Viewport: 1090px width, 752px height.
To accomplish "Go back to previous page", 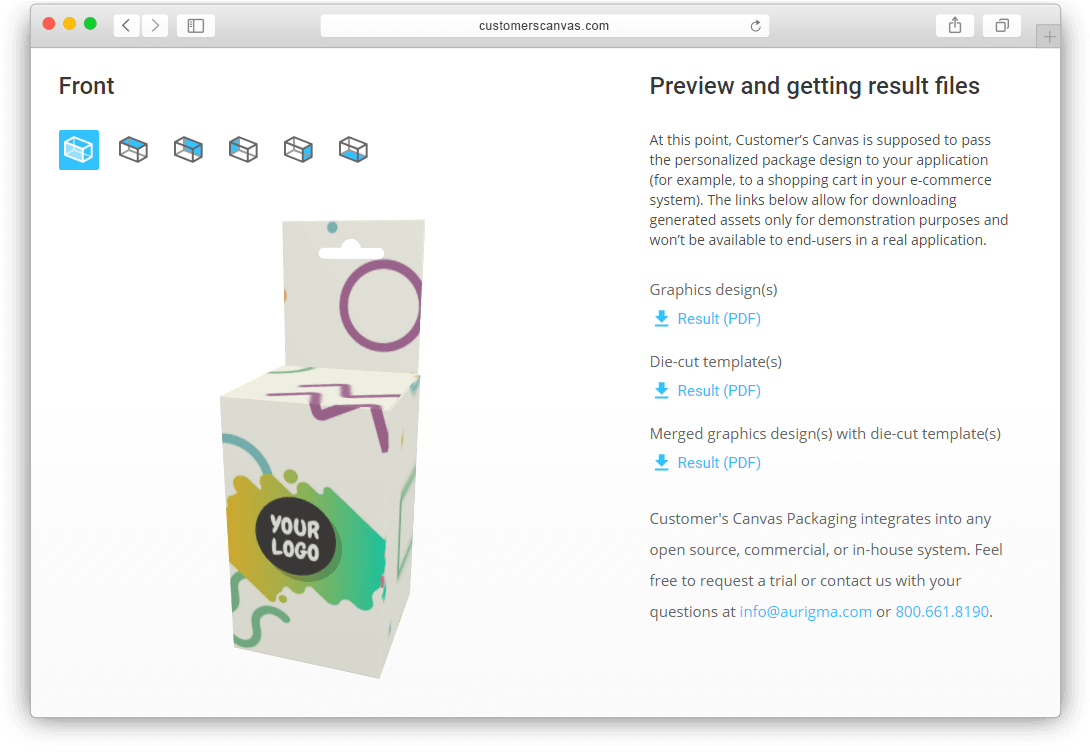I will (127, 26).
